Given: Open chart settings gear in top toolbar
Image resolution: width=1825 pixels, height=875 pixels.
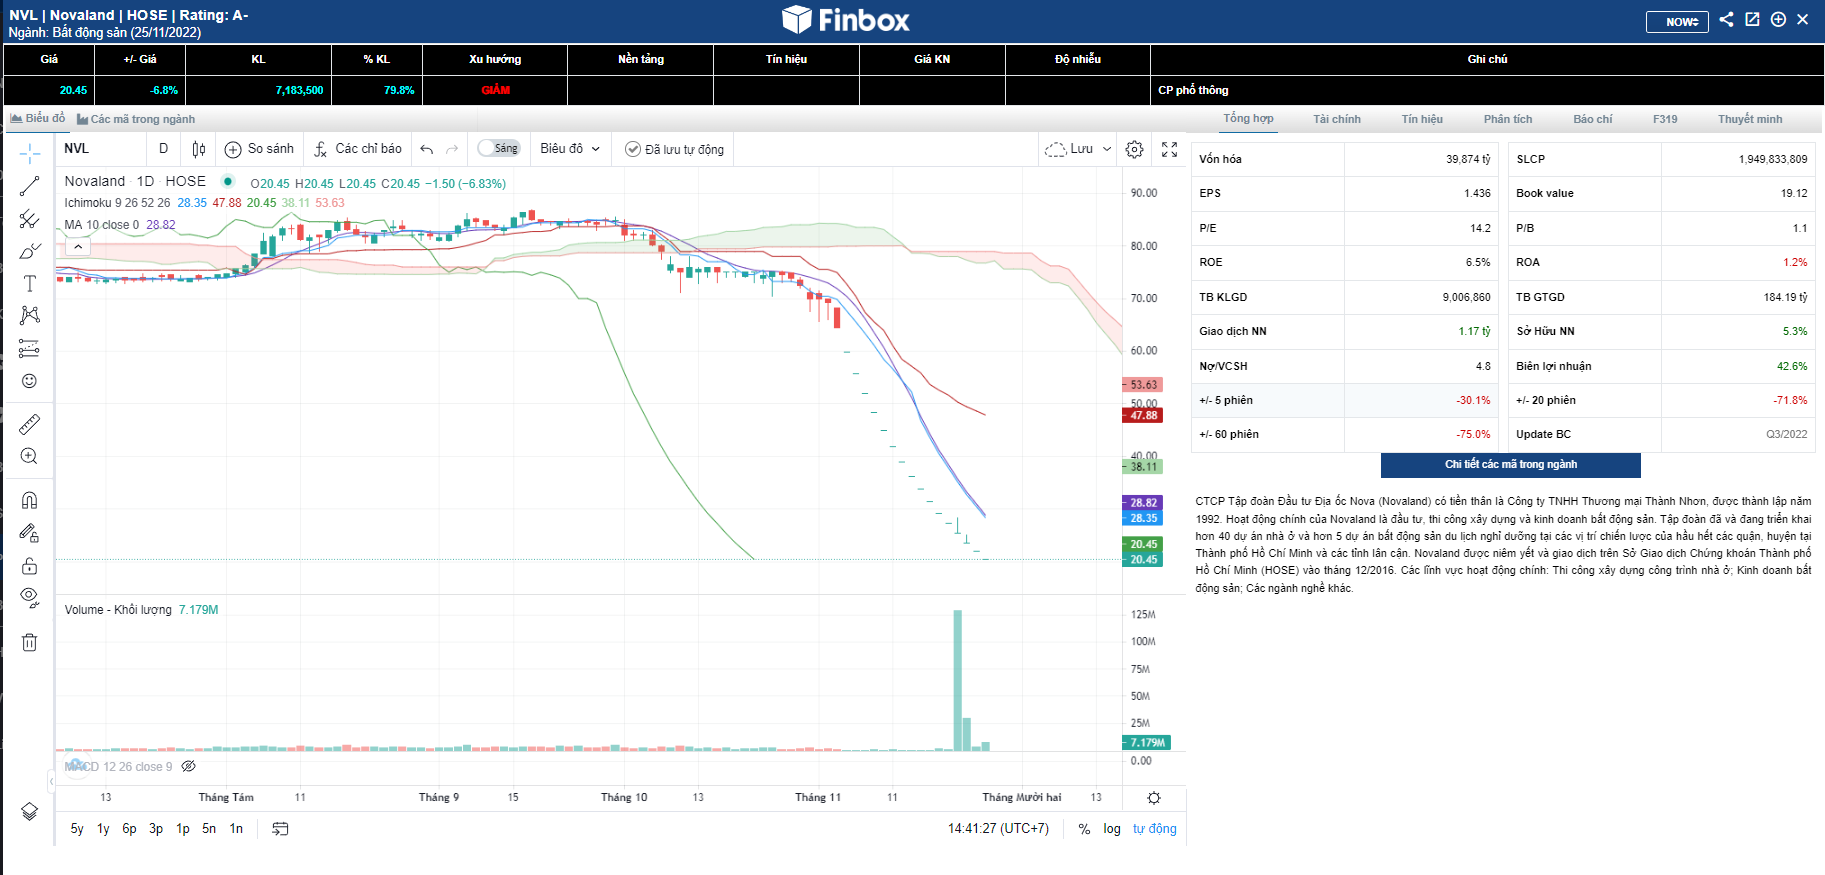Looking at the screenshot, I should pos(1134,149).
